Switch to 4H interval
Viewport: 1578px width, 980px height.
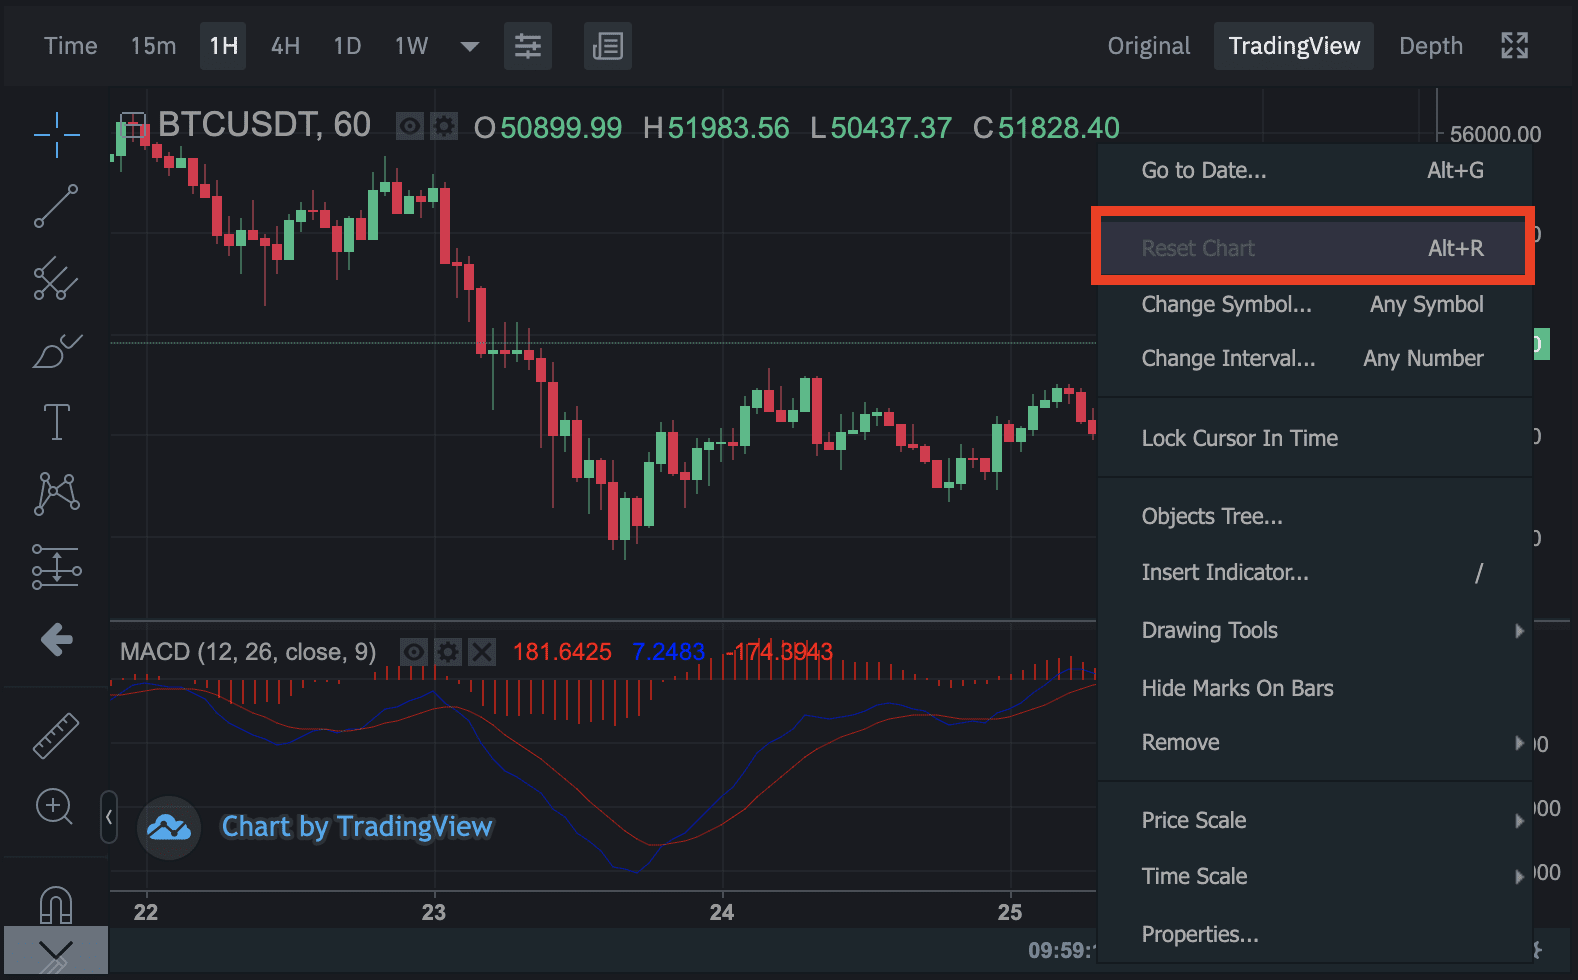(x=285, y=46)
